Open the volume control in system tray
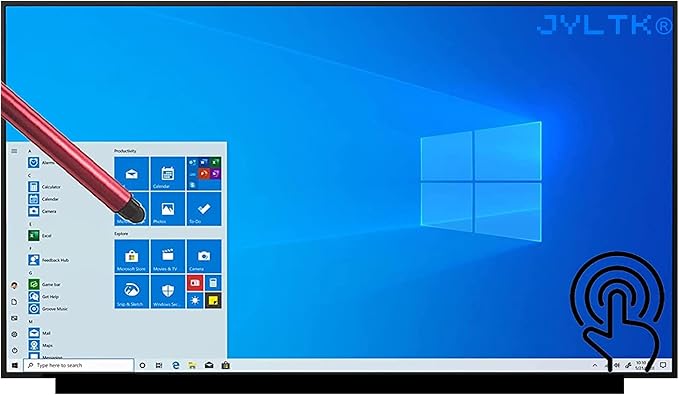 617,366
